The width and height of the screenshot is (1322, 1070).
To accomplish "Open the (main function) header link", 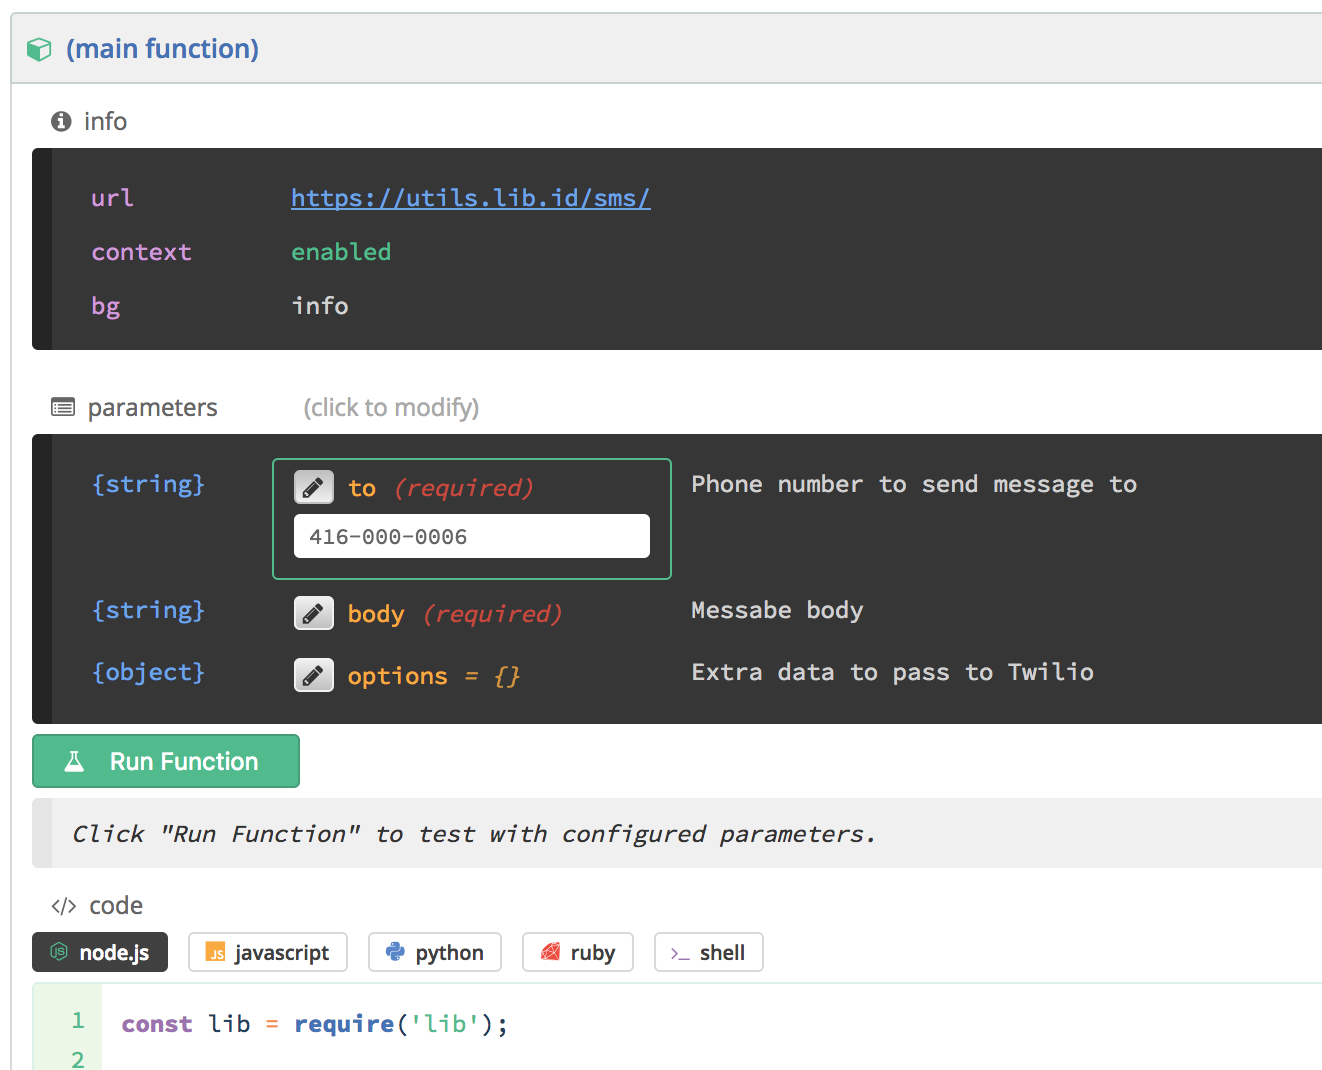I will click(x=162, y=49).
